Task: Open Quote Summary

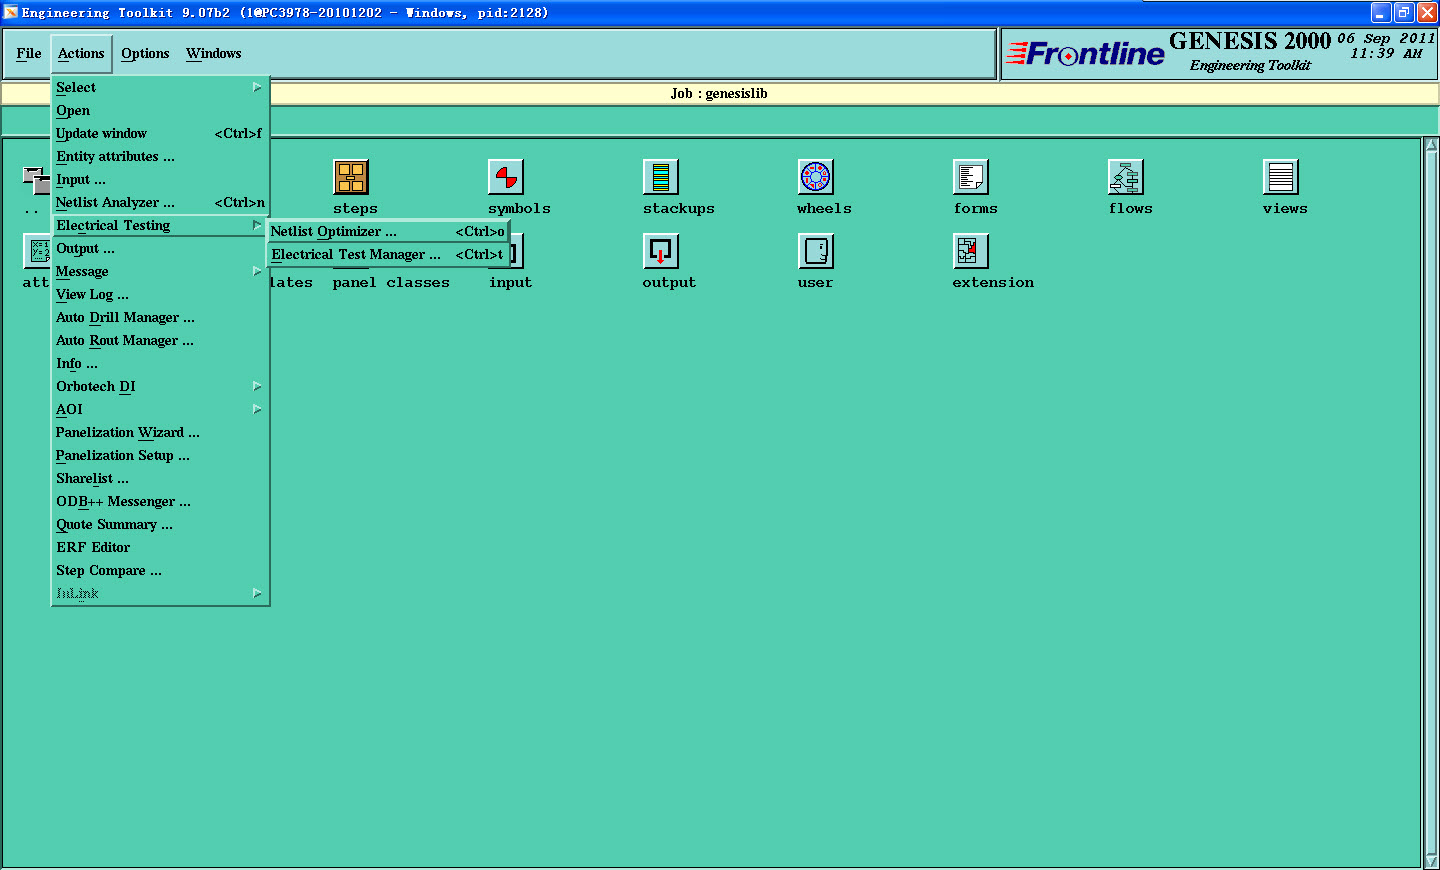Action: [x=160, y=524]
